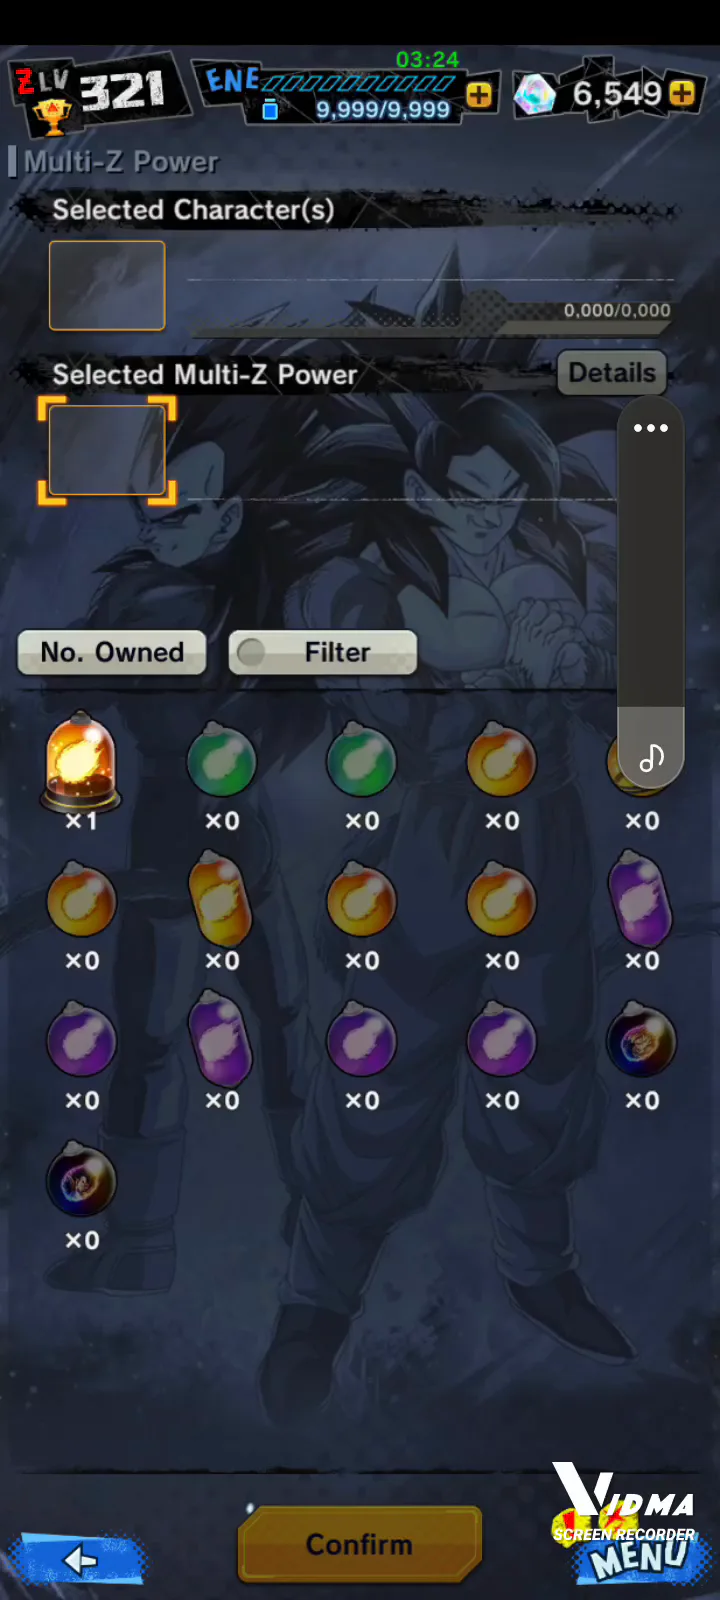720x1600 pixels.
Task: Tap the plus icon beside energy gauge
Action: (479, 95)
